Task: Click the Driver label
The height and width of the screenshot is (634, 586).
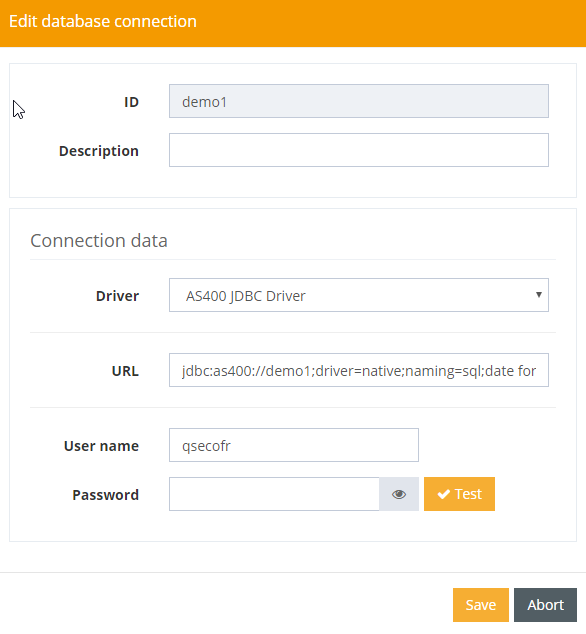Action: pyautogui.click(x=117, y=296)
